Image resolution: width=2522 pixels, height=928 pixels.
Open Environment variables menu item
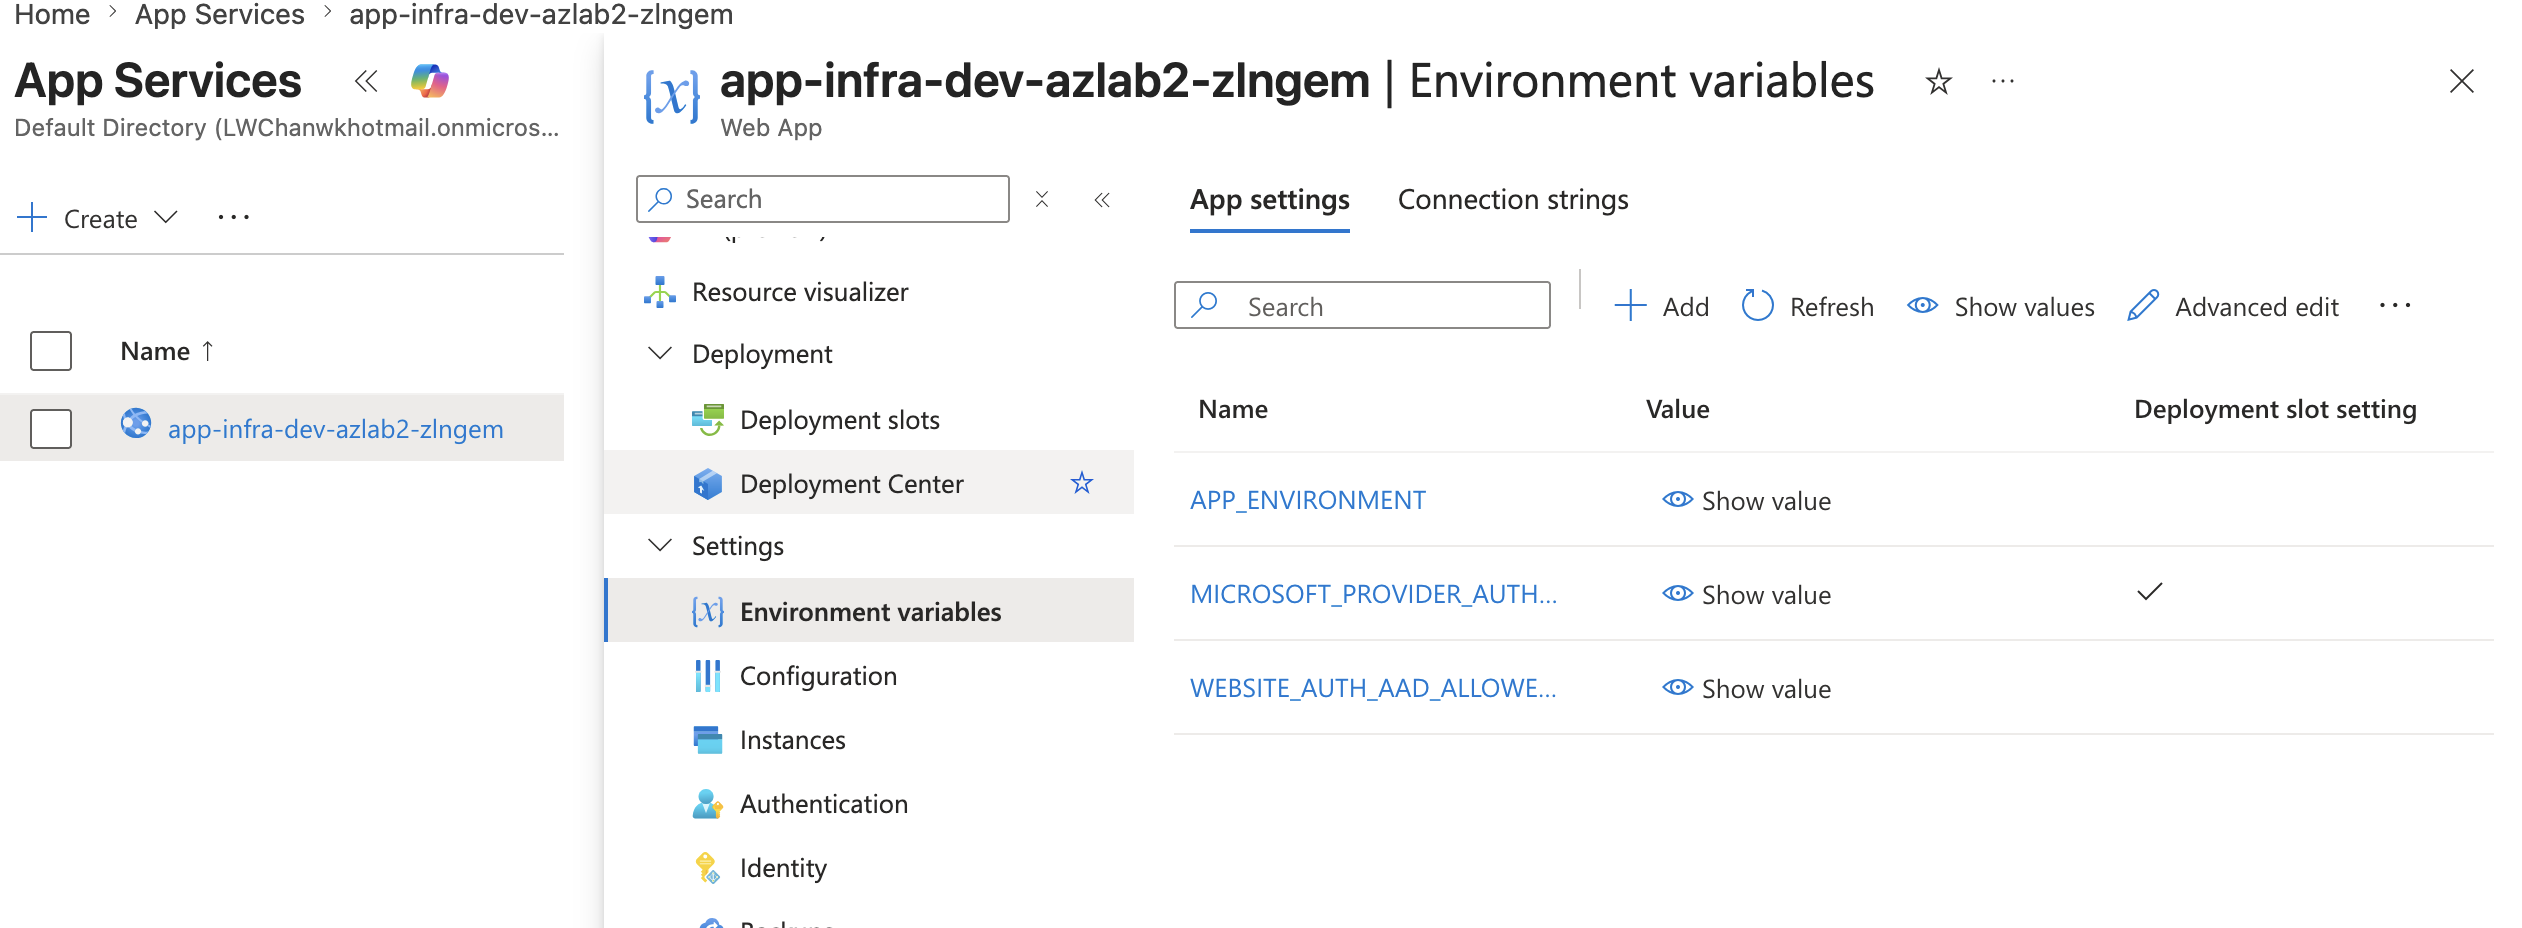tap(870, 611)
